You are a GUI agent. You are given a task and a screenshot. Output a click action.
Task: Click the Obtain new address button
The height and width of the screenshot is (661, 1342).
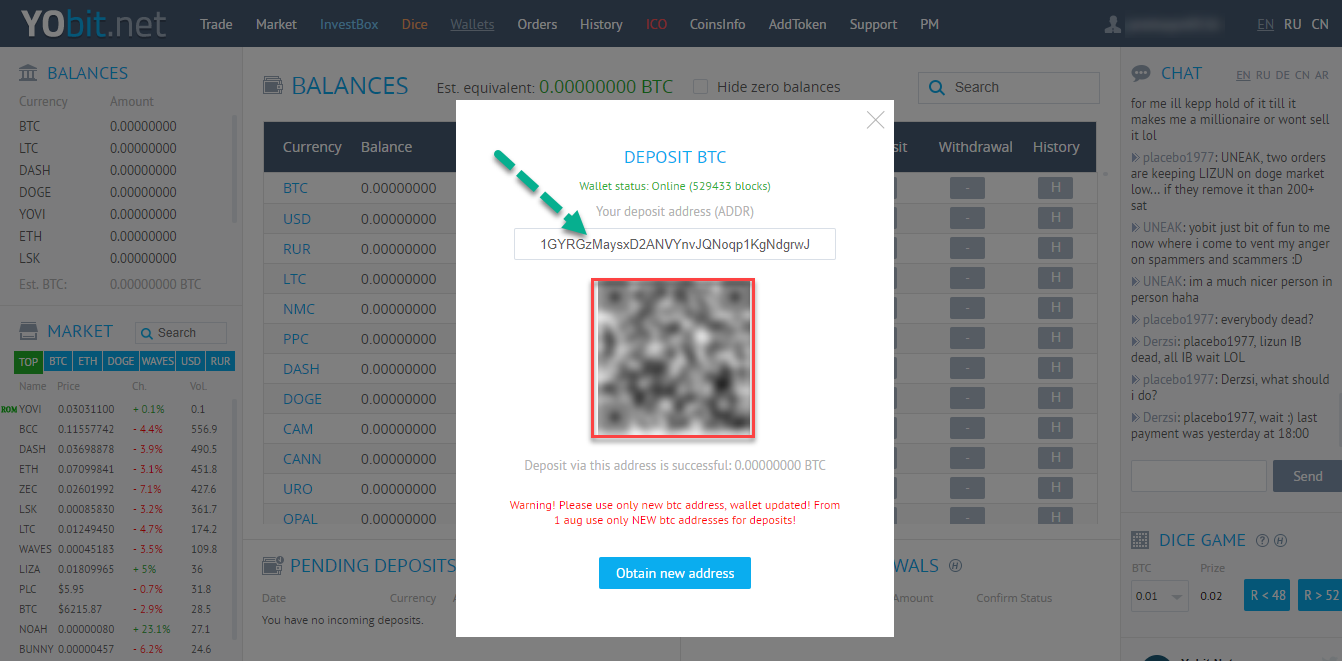pyautogui.click(x=675, y=573)
